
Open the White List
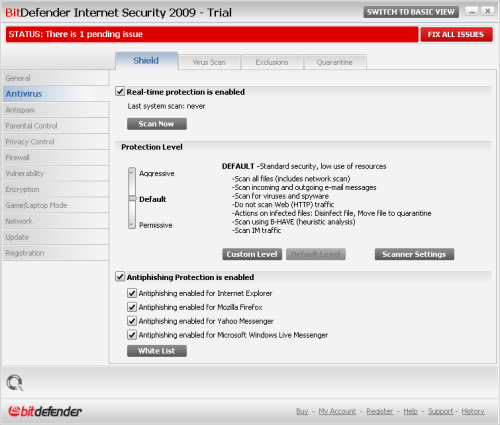coord(157,351)
